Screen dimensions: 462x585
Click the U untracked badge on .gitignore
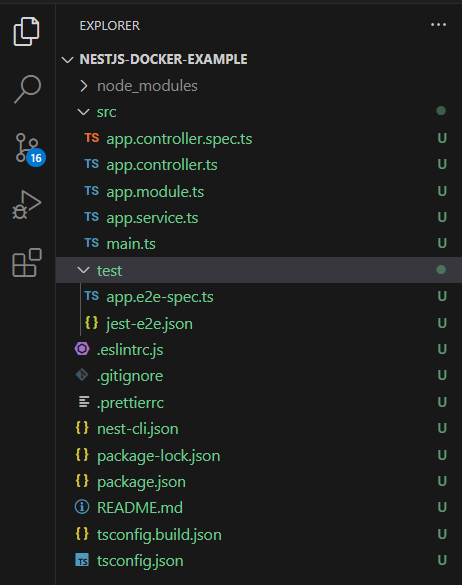pyautogui.click(x=442, y=375)
